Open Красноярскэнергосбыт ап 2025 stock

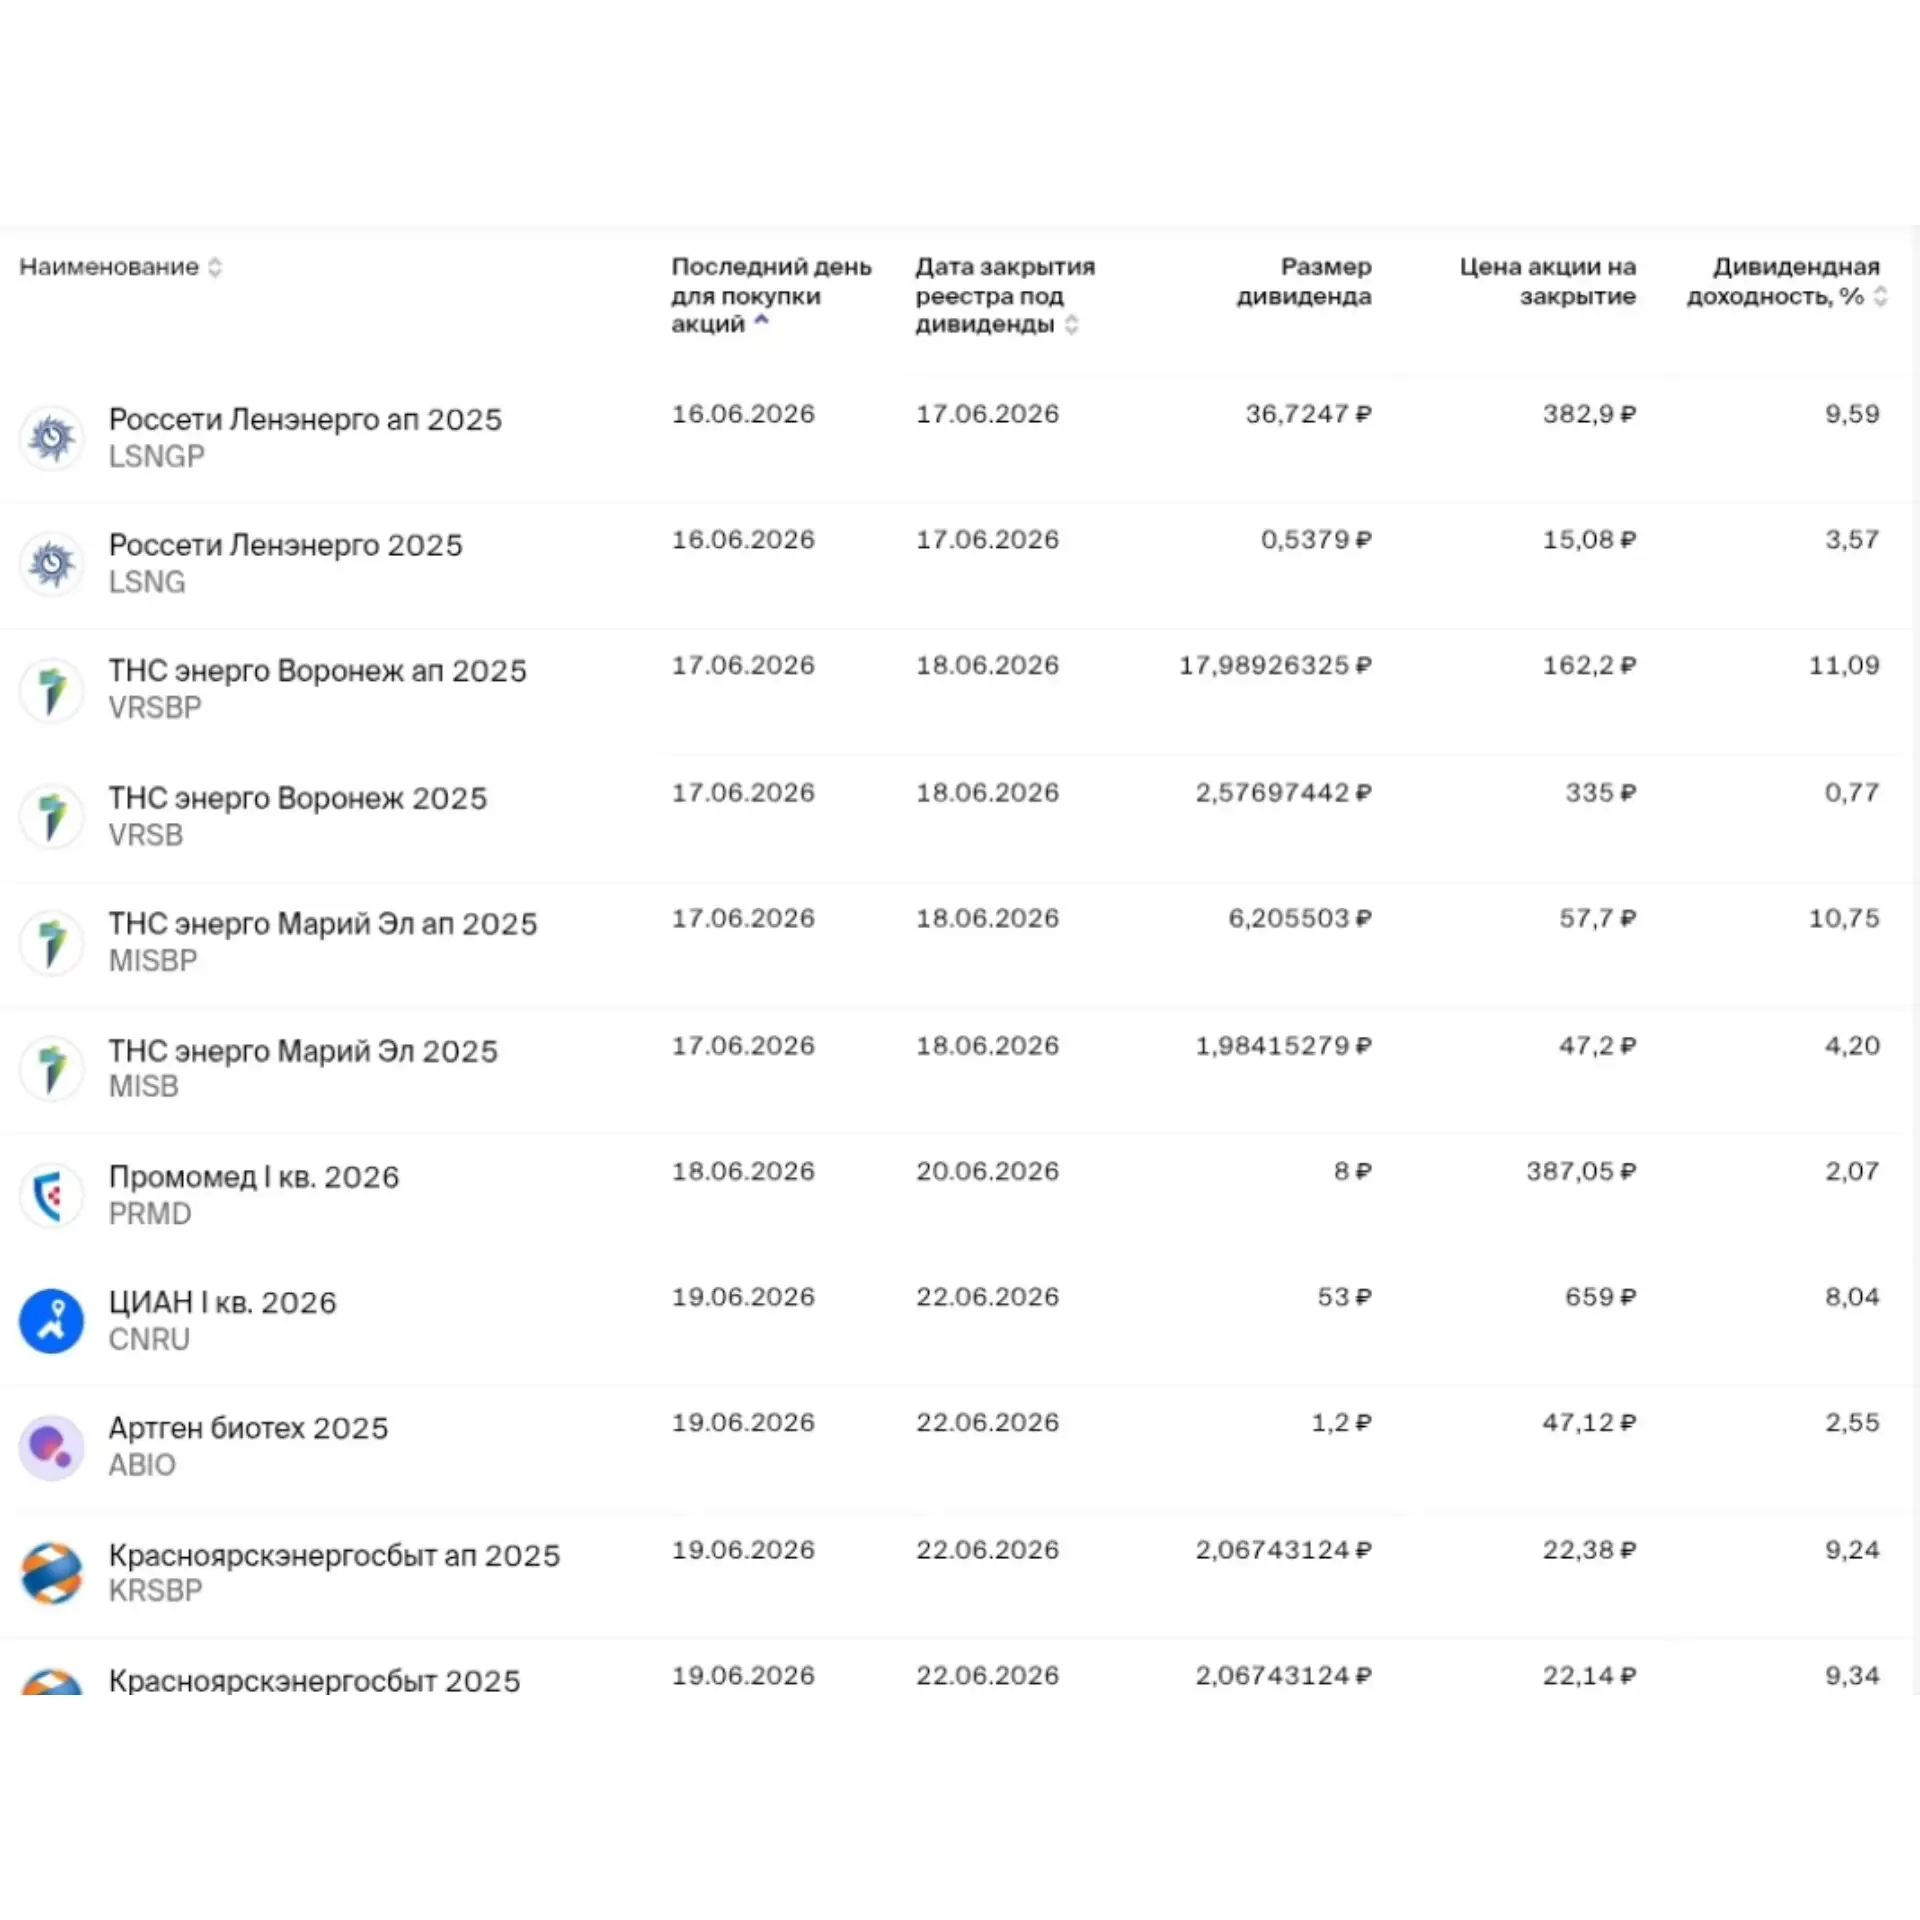coord(334,1555)
